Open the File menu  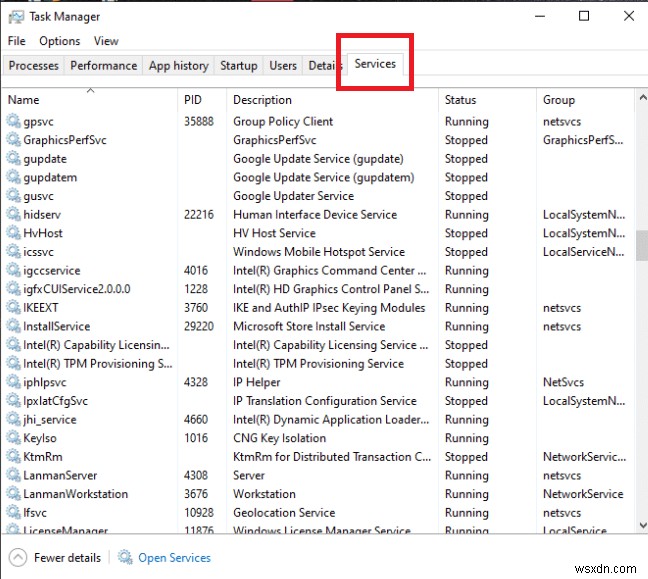point(17,41)
